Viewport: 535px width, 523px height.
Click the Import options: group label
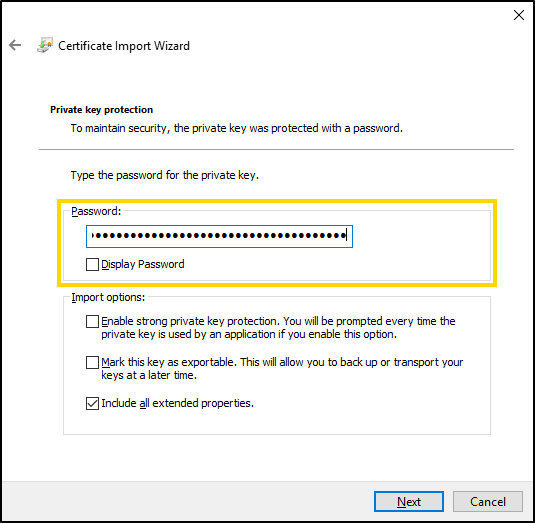(108, 297)
